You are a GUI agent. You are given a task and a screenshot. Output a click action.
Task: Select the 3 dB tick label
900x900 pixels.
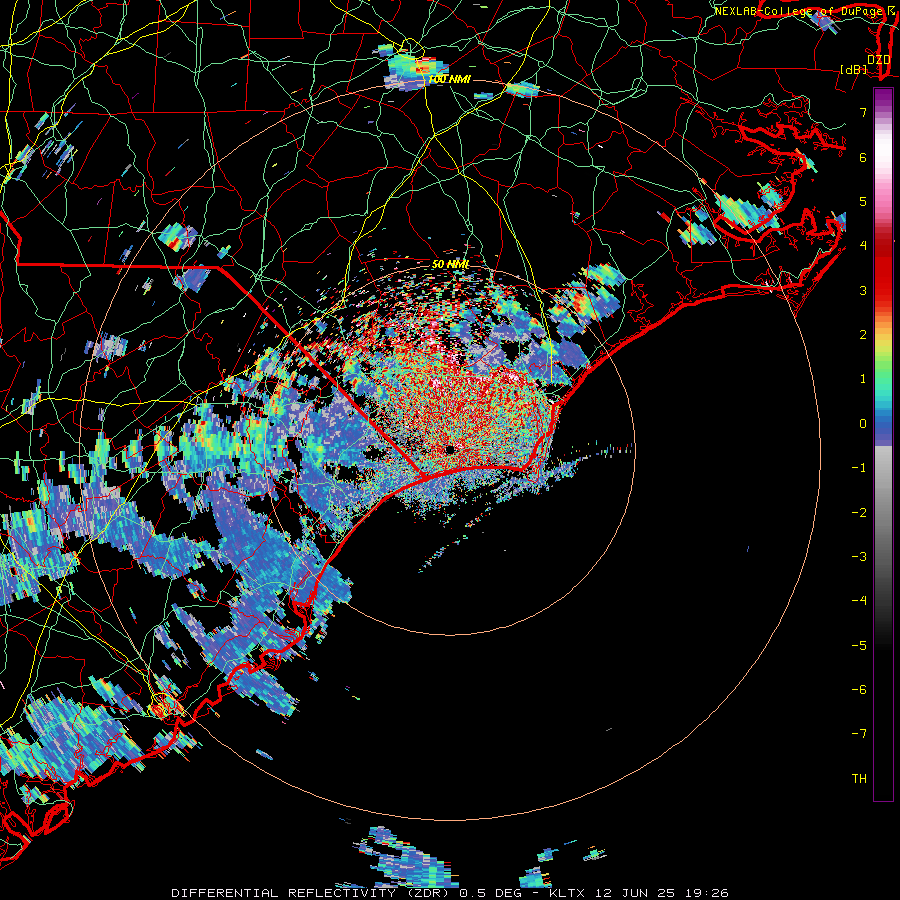863,290
